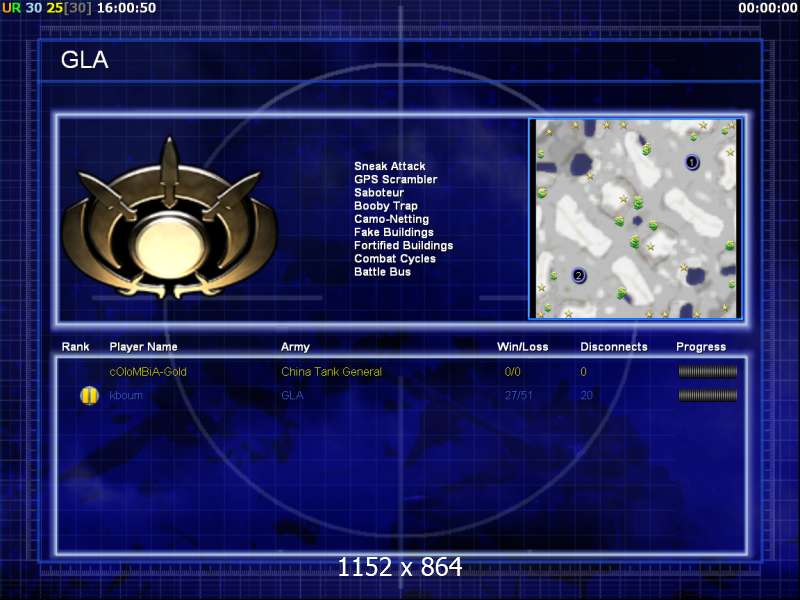
Task: Select the Sneak Attack ability text
Action: pos(390,166)
